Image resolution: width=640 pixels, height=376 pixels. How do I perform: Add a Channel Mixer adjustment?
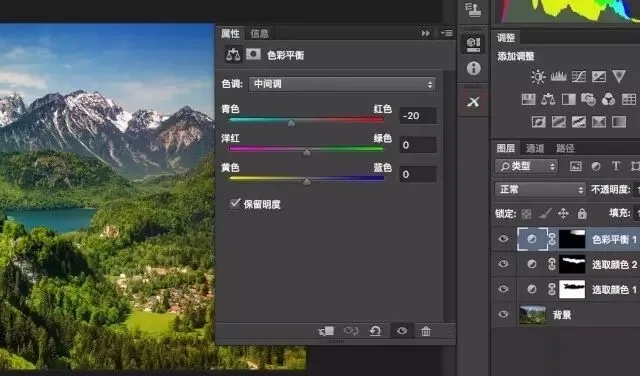pos(608,99)
